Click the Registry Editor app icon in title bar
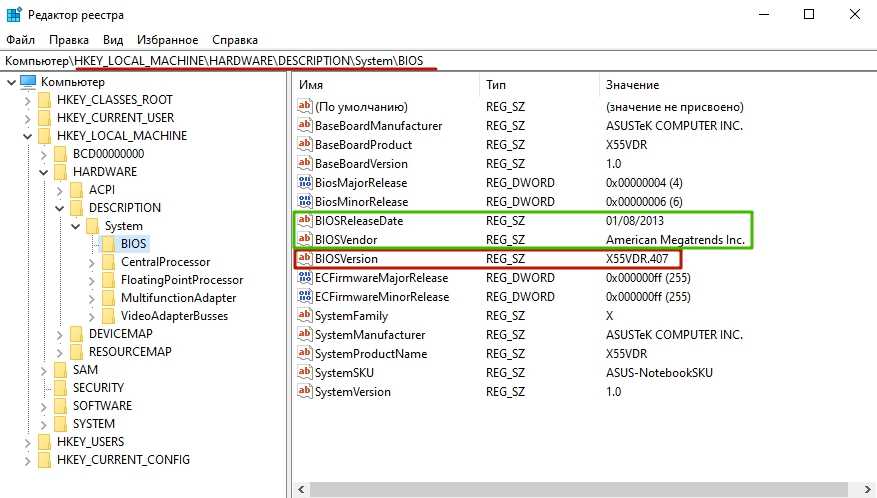Screen dimensions: 877x498 point(14,15)
